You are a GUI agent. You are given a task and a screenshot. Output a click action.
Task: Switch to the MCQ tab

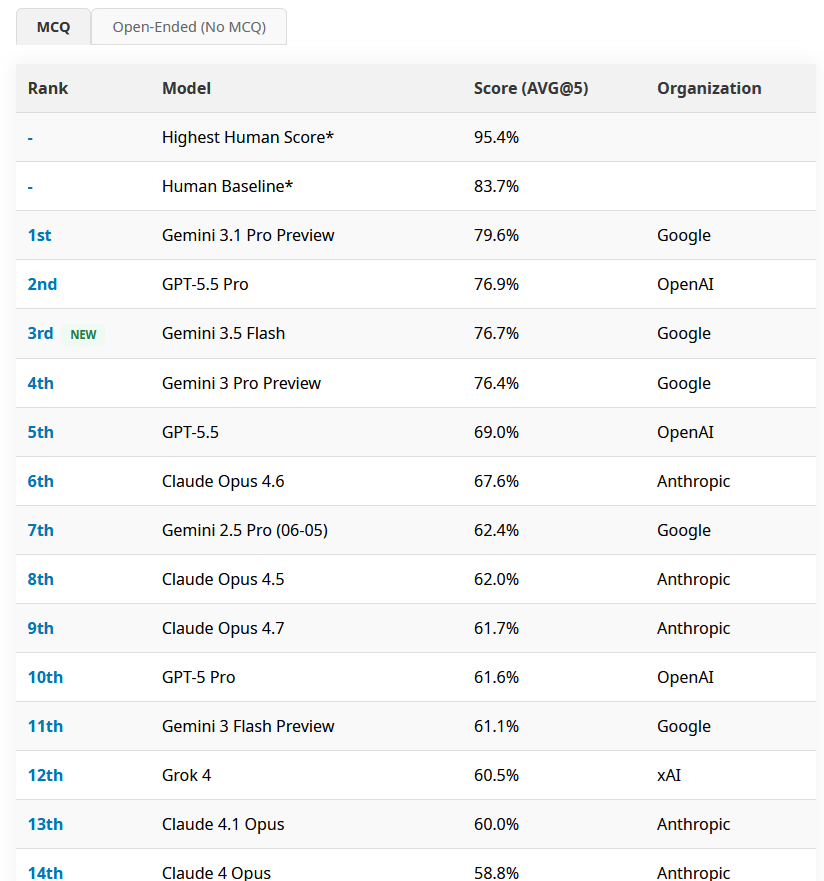point(53,27)
